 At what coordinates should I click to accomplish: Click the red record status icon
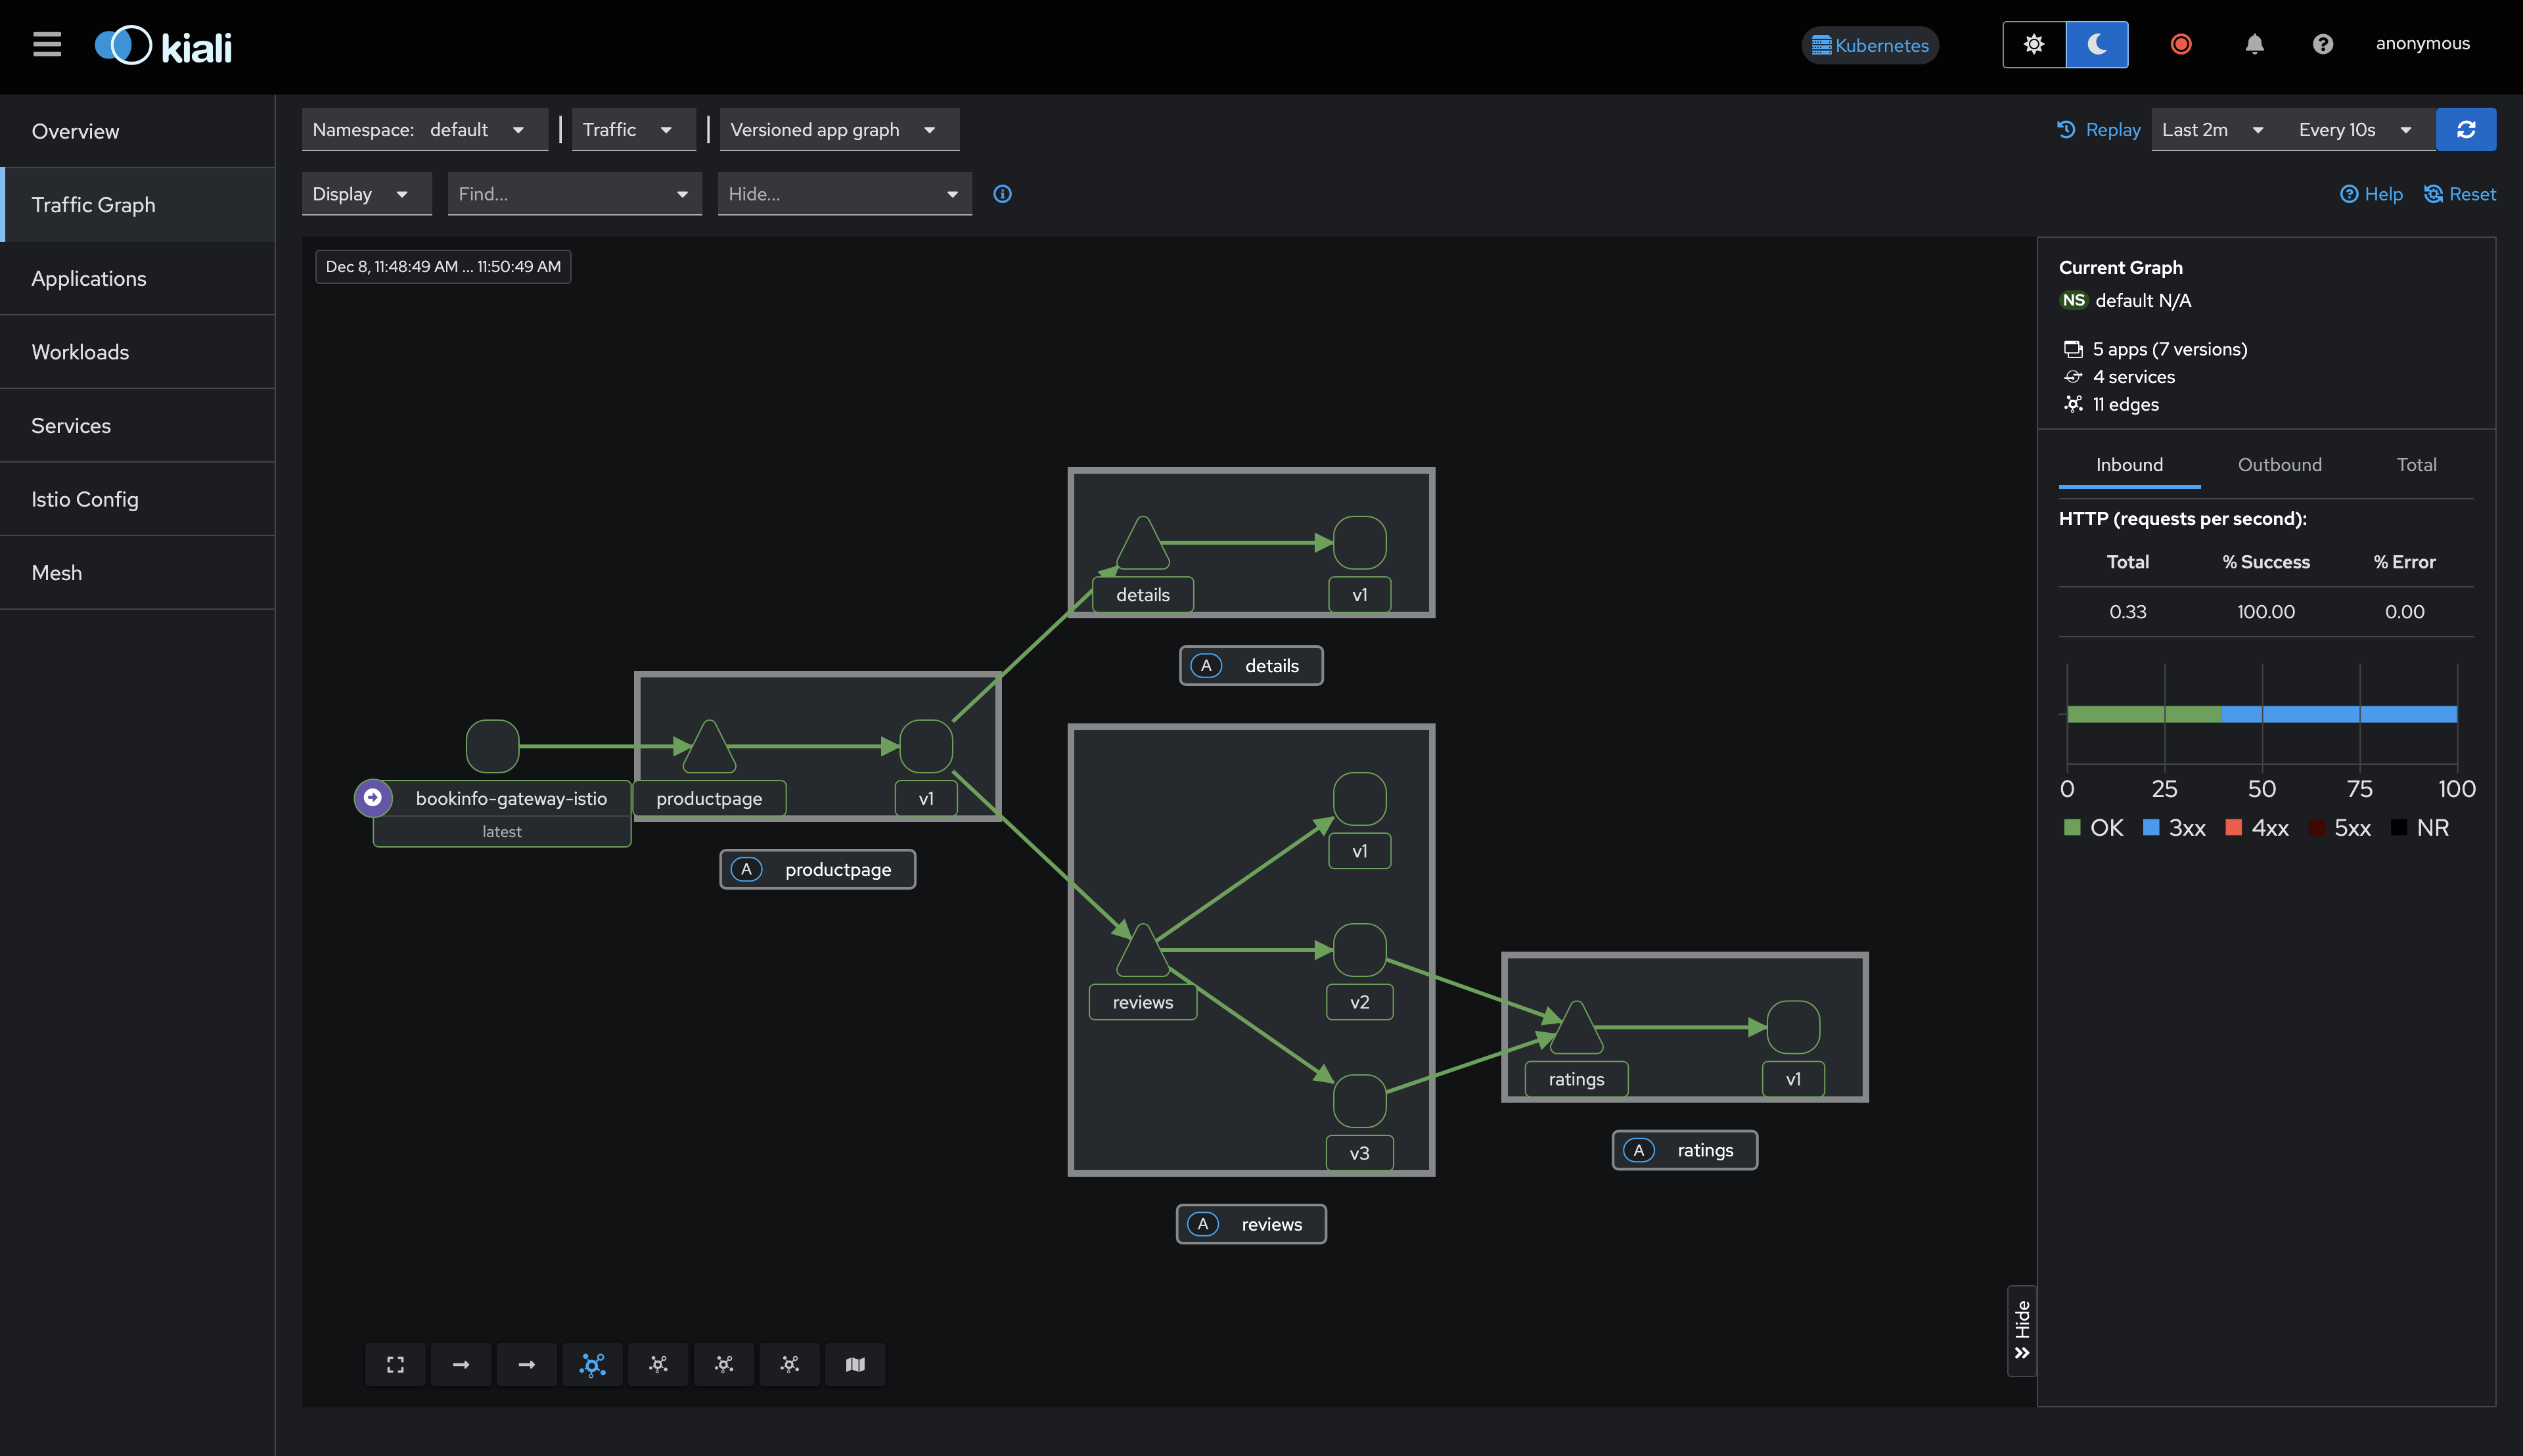point(2181,44)
